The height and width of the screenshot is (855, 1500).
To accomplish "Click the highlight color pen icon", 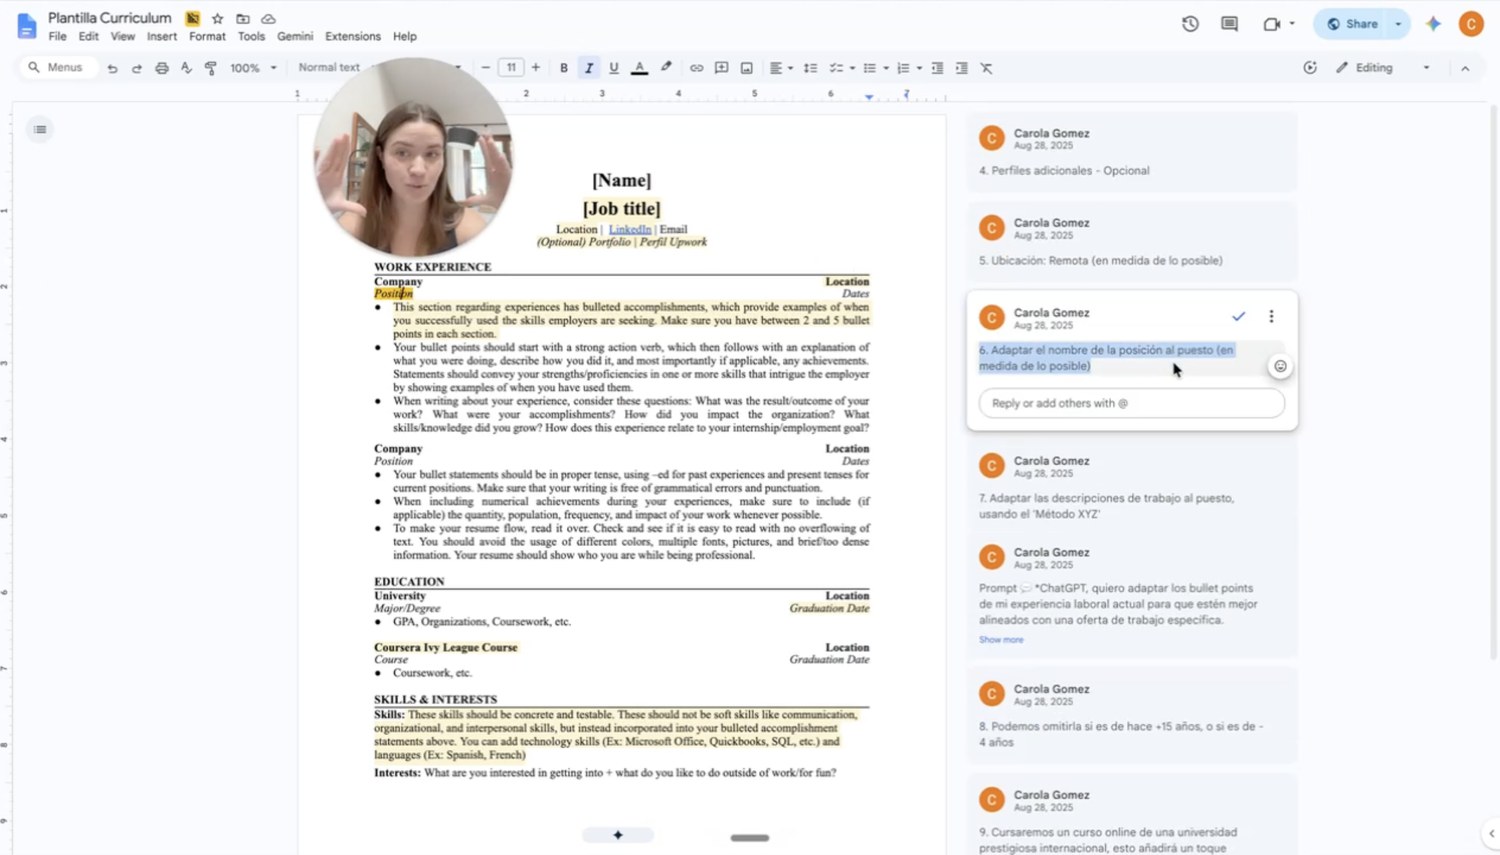I will [666, 68].
